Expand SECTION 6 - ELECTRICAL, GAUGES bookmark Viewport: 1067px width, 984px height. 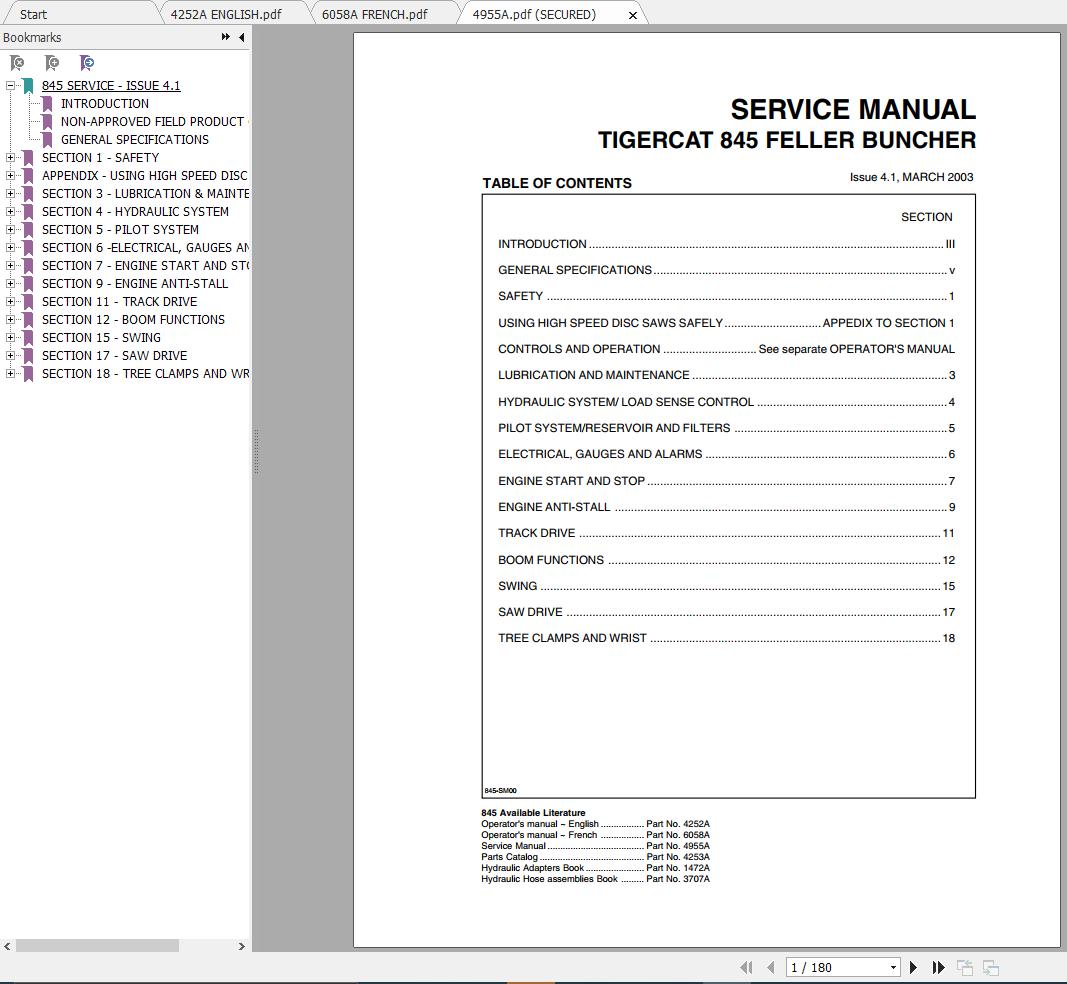click(10, 248)
